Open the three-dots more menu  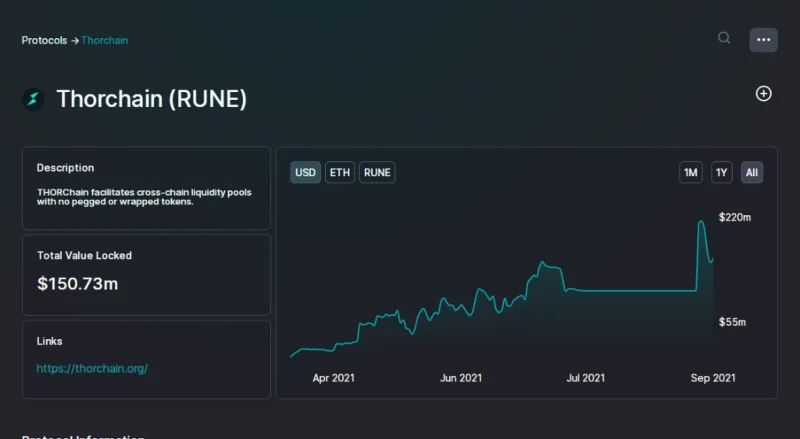tap(763, 40)
